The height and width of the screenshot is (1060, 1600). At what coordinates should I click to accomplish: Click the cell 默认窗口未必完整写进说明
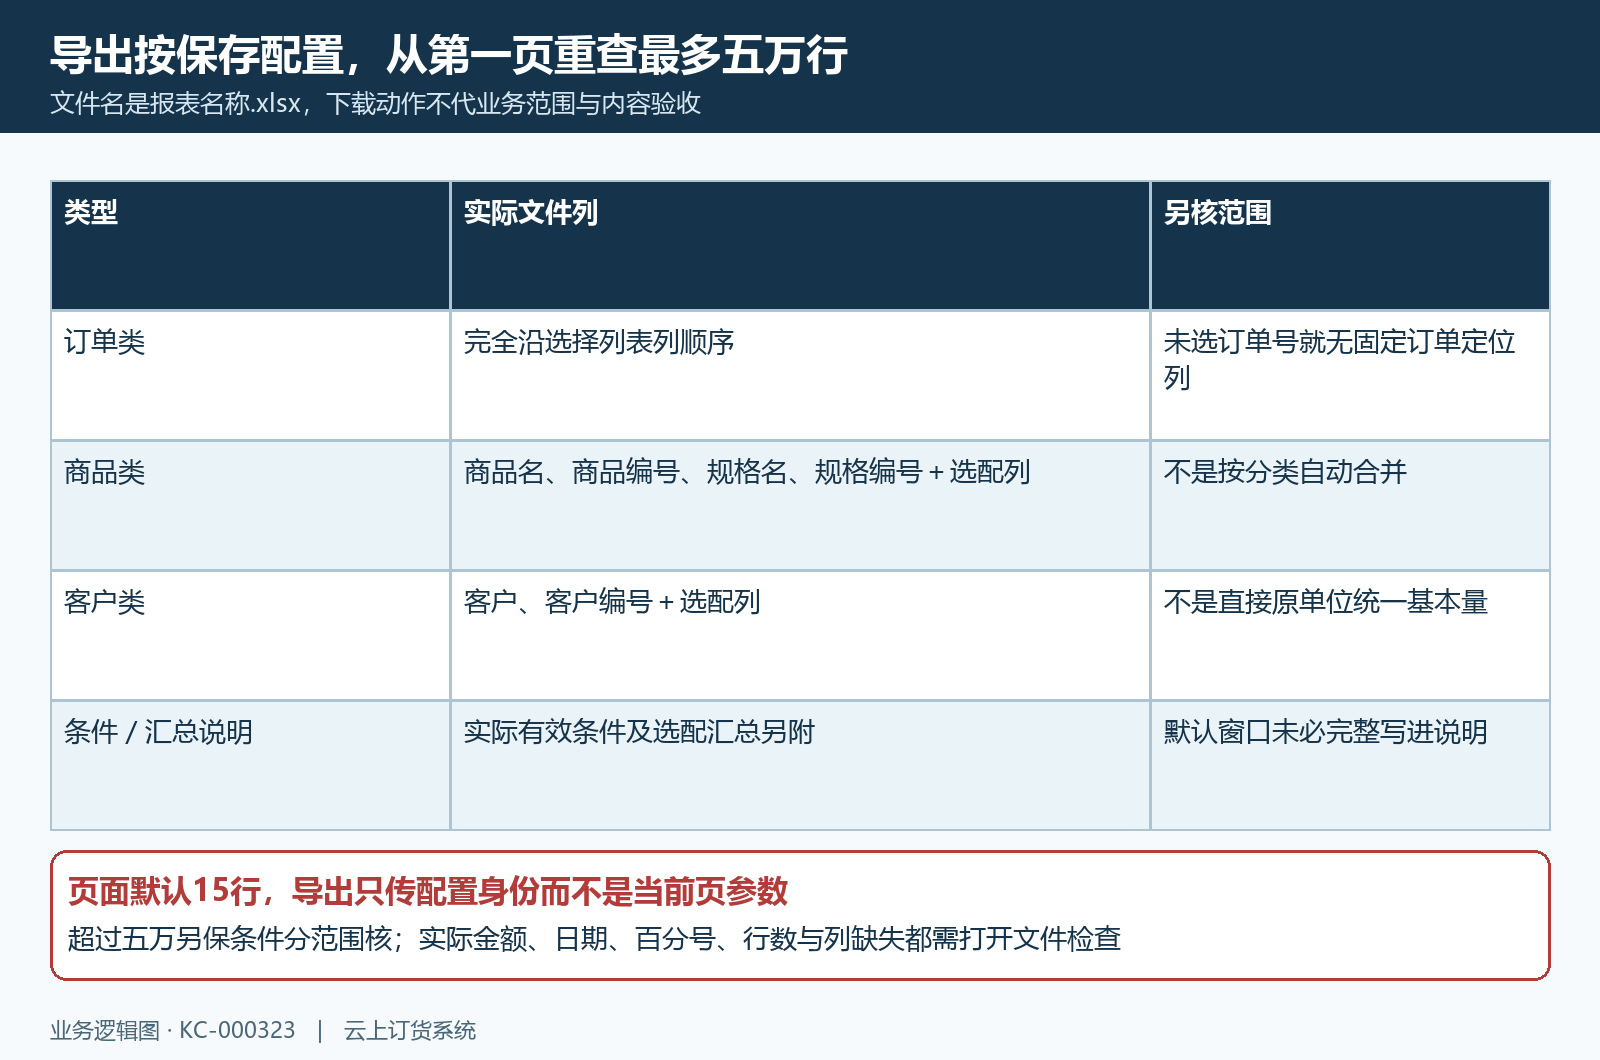pos(1350,765)
